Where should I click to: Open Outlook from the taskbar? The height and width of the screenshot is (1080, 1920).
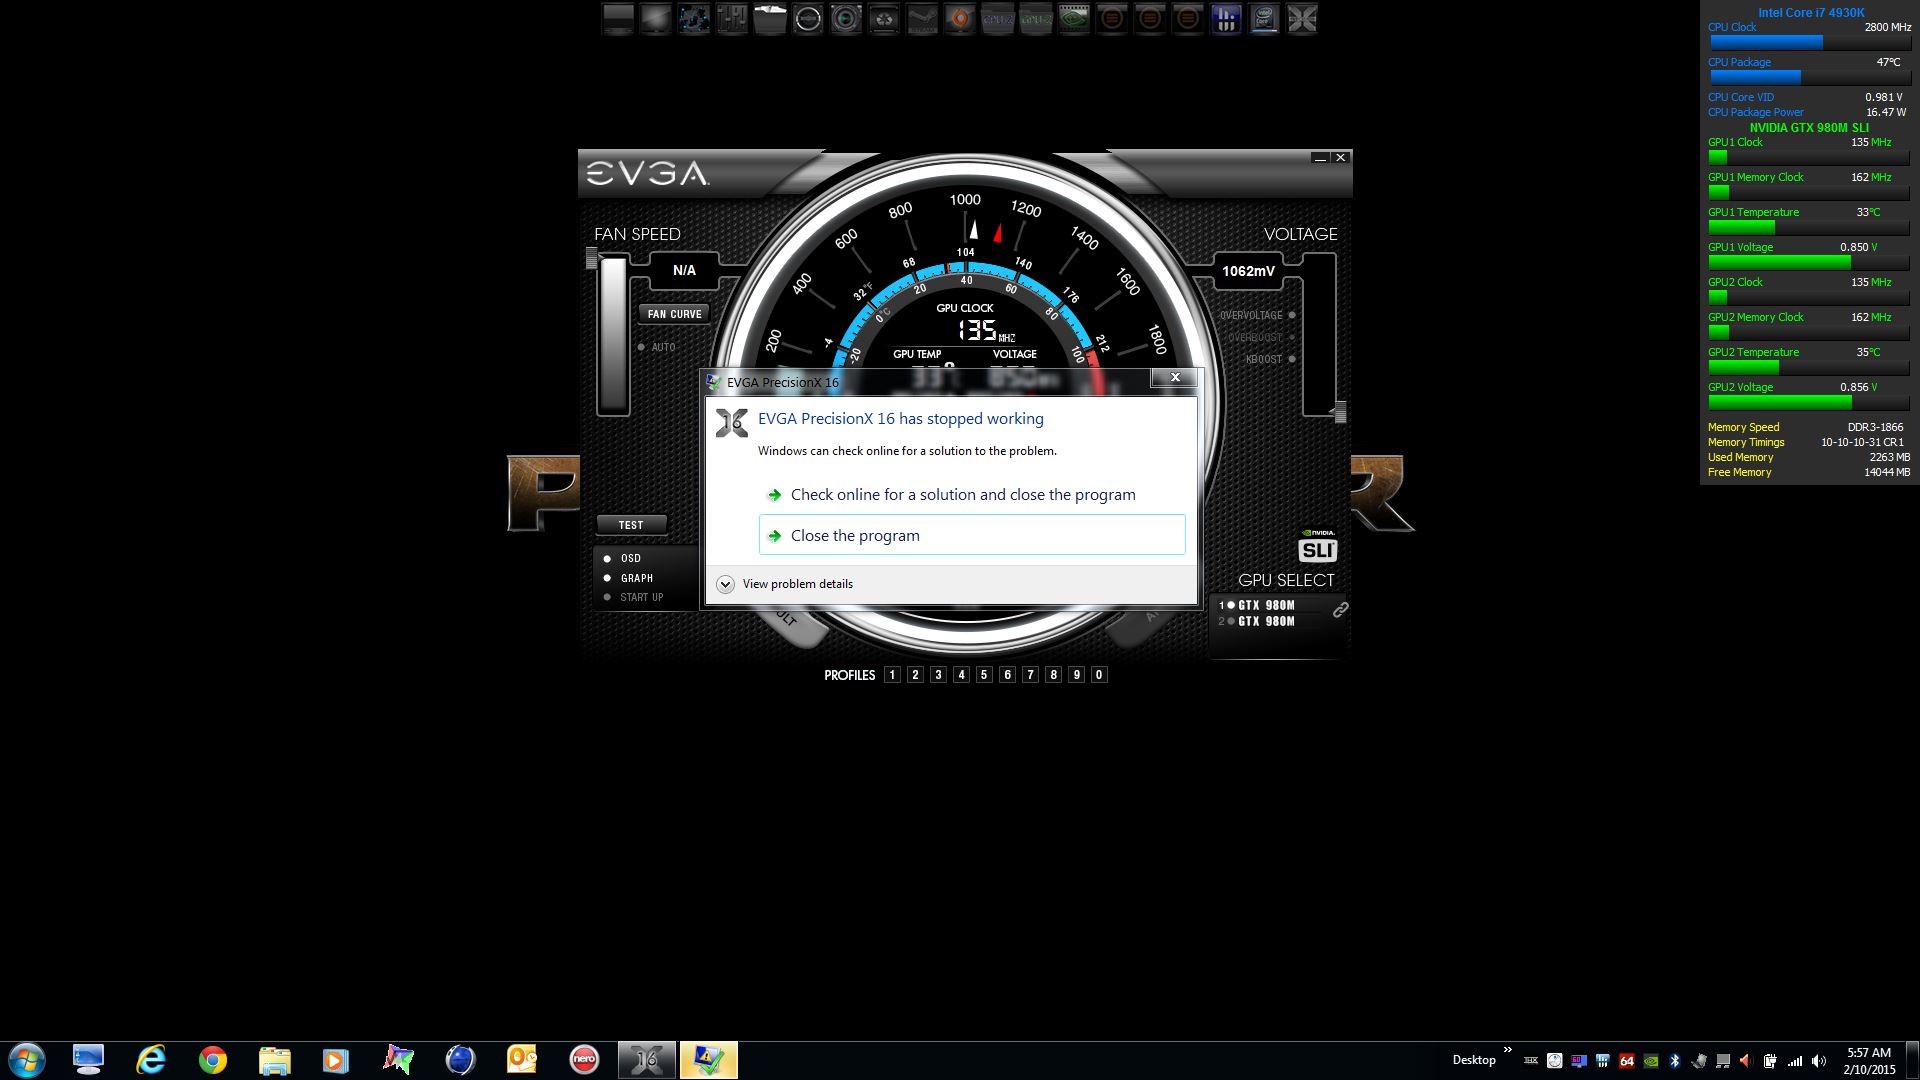tap(522, 1060)
